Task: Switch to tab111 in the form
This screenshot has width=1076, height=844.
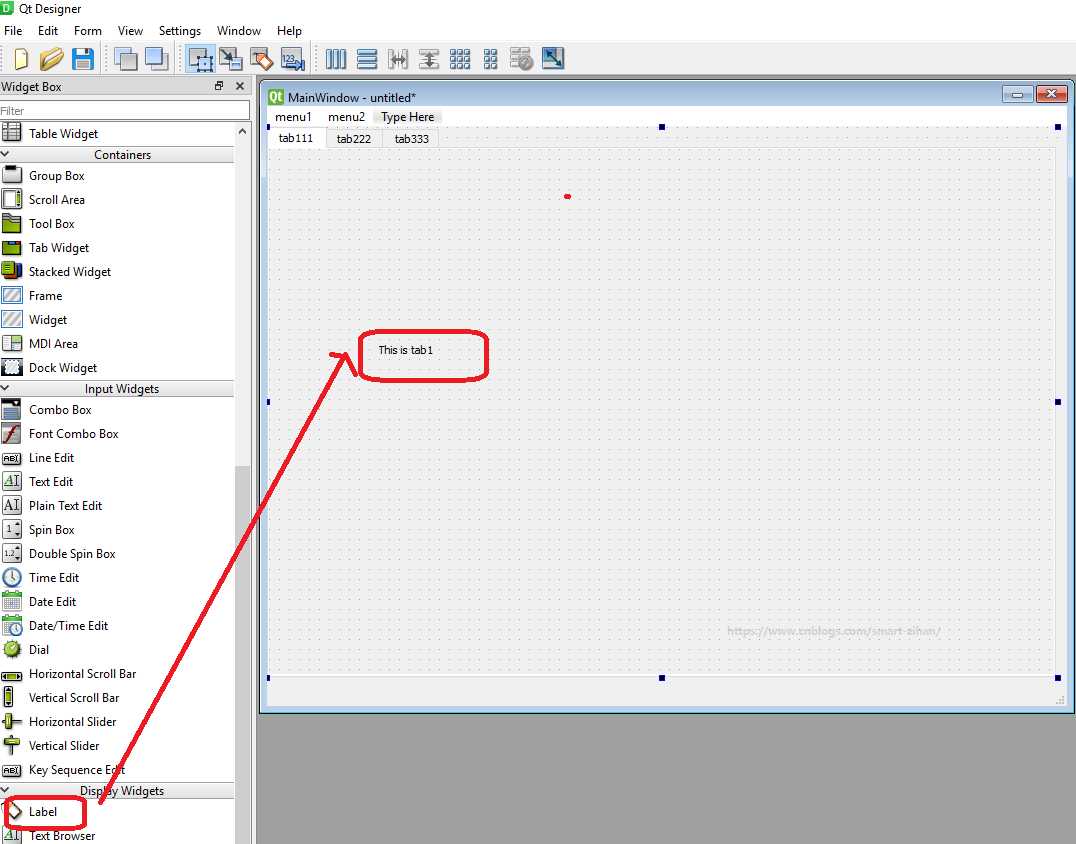Action: 296,138
